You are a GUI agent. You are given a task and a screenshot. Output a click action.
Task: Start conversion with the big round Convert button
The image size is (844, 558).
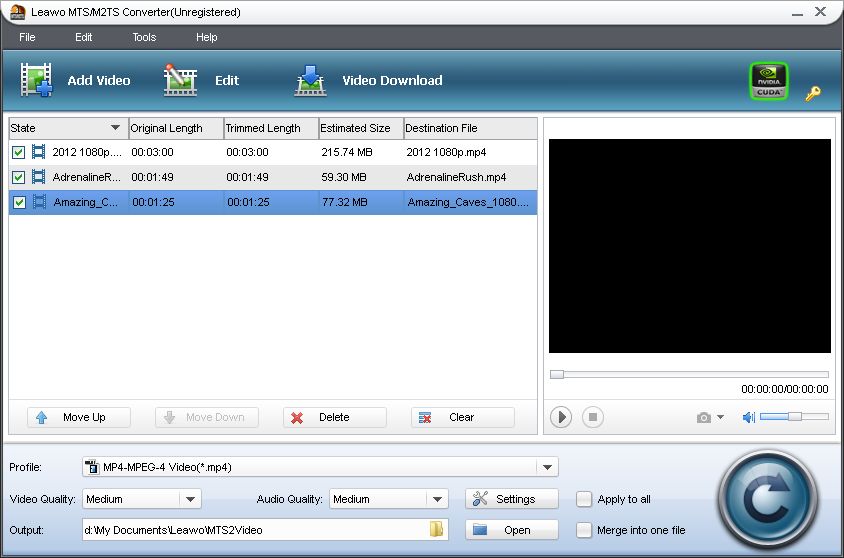pyautogui.click(x=768, y=500)
